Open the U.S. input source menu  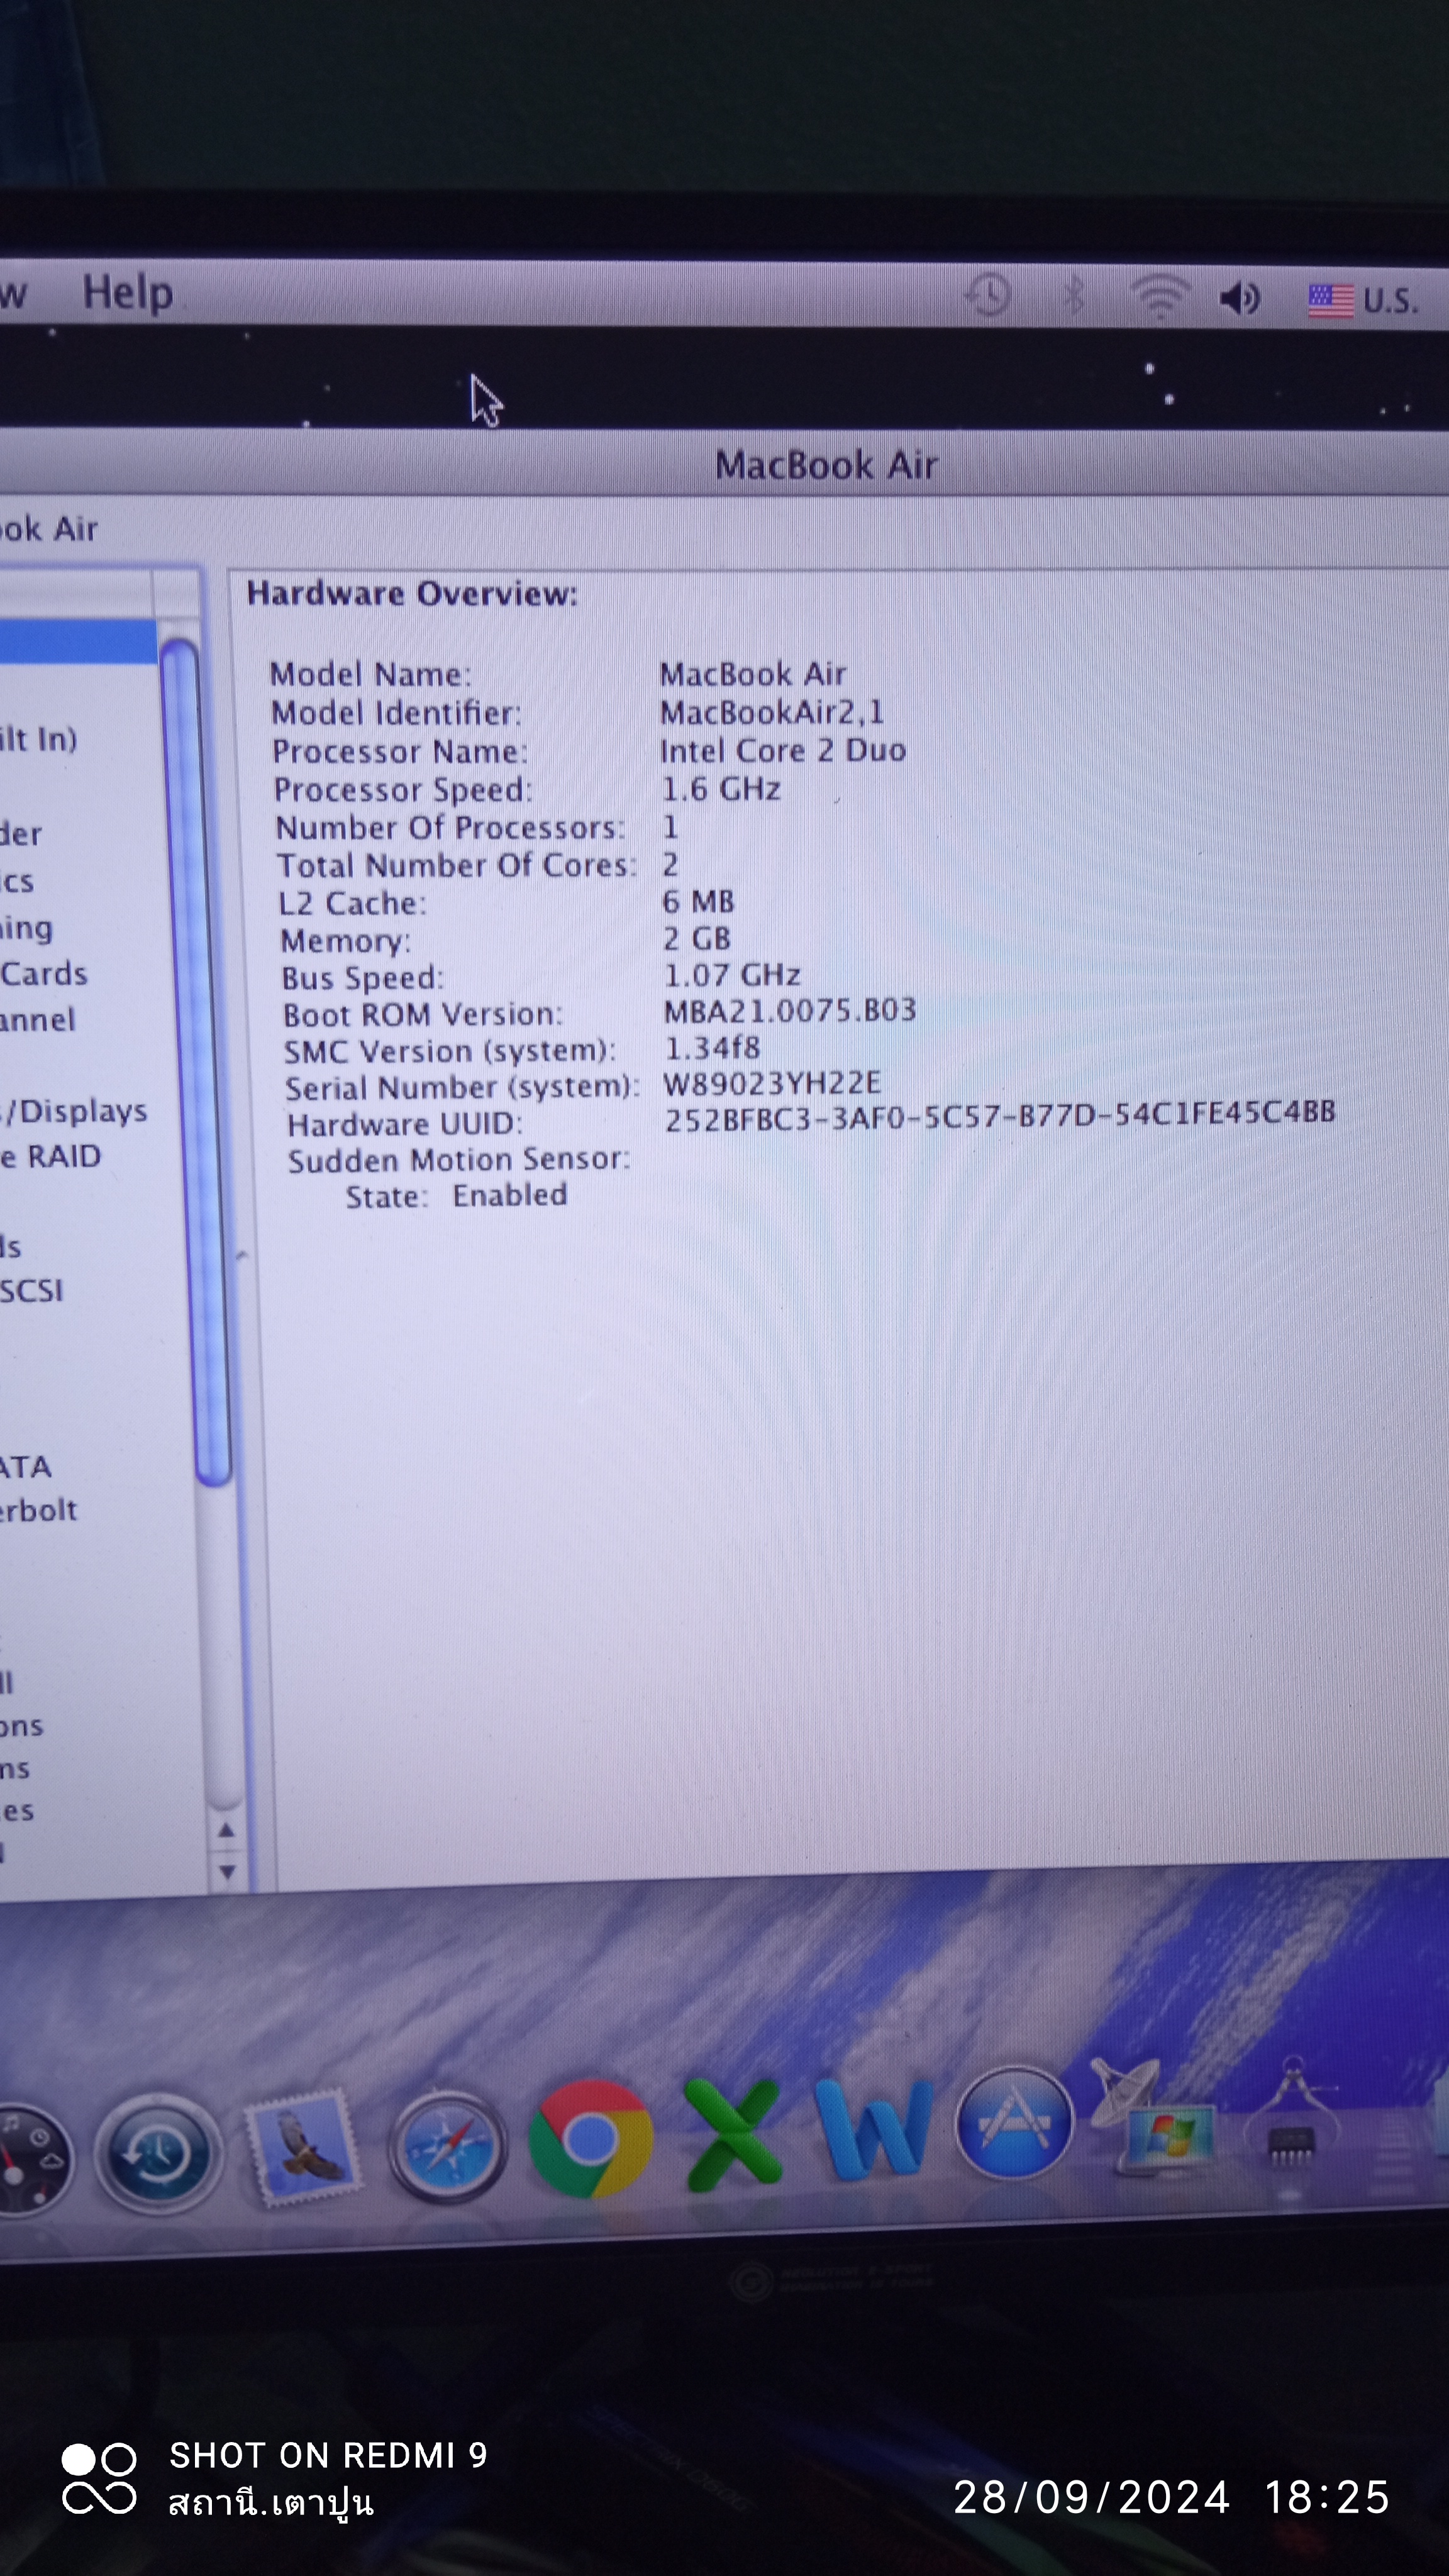coord(1364,300)
